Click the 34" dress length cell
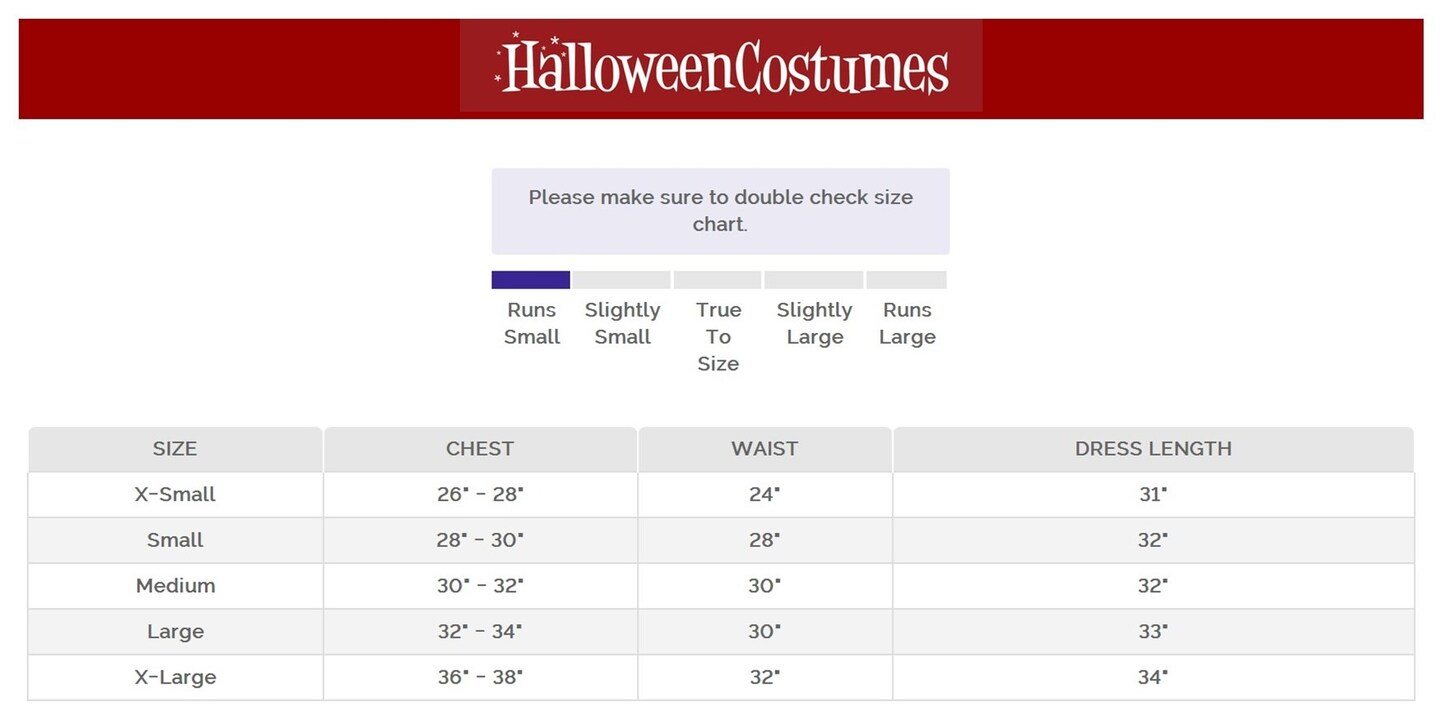Image resolution: width=1440 pixels, height=728 pixels. [x=1153, y=677]
